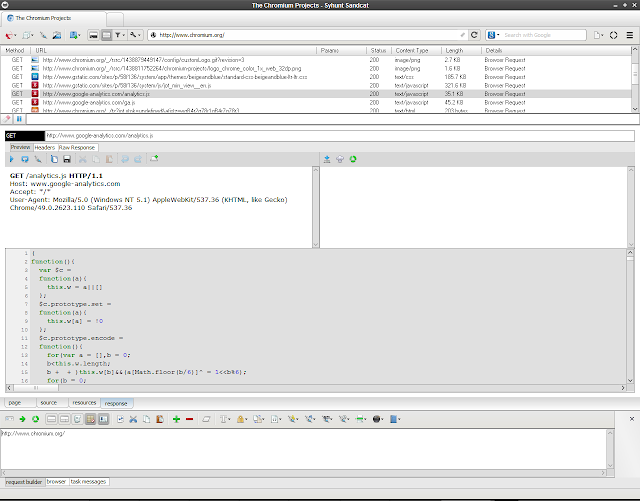640x501 pixels.
Task: Click the comment bubble icon in the preview toolbar
Action: click(25, 159)
